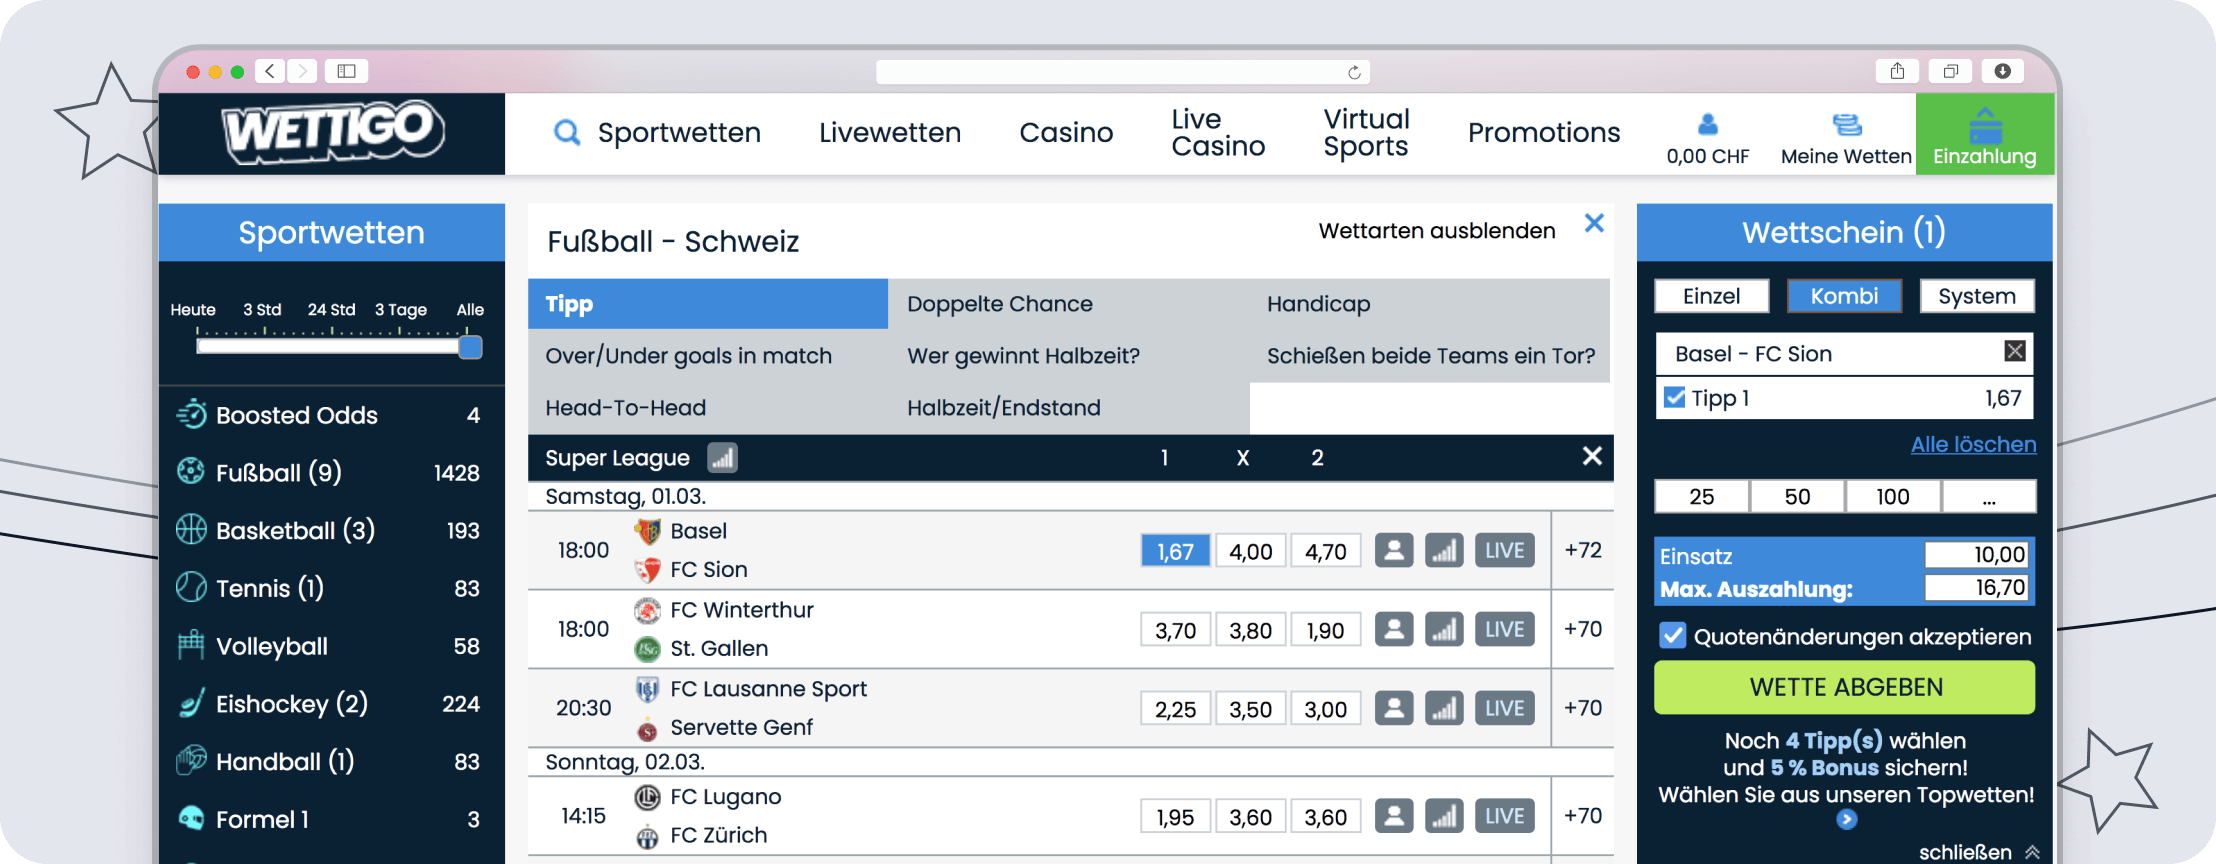The height and width of the screenshot is (864, 2216).
Task: Open more stake options (...)
Action: click(1989, 497)
